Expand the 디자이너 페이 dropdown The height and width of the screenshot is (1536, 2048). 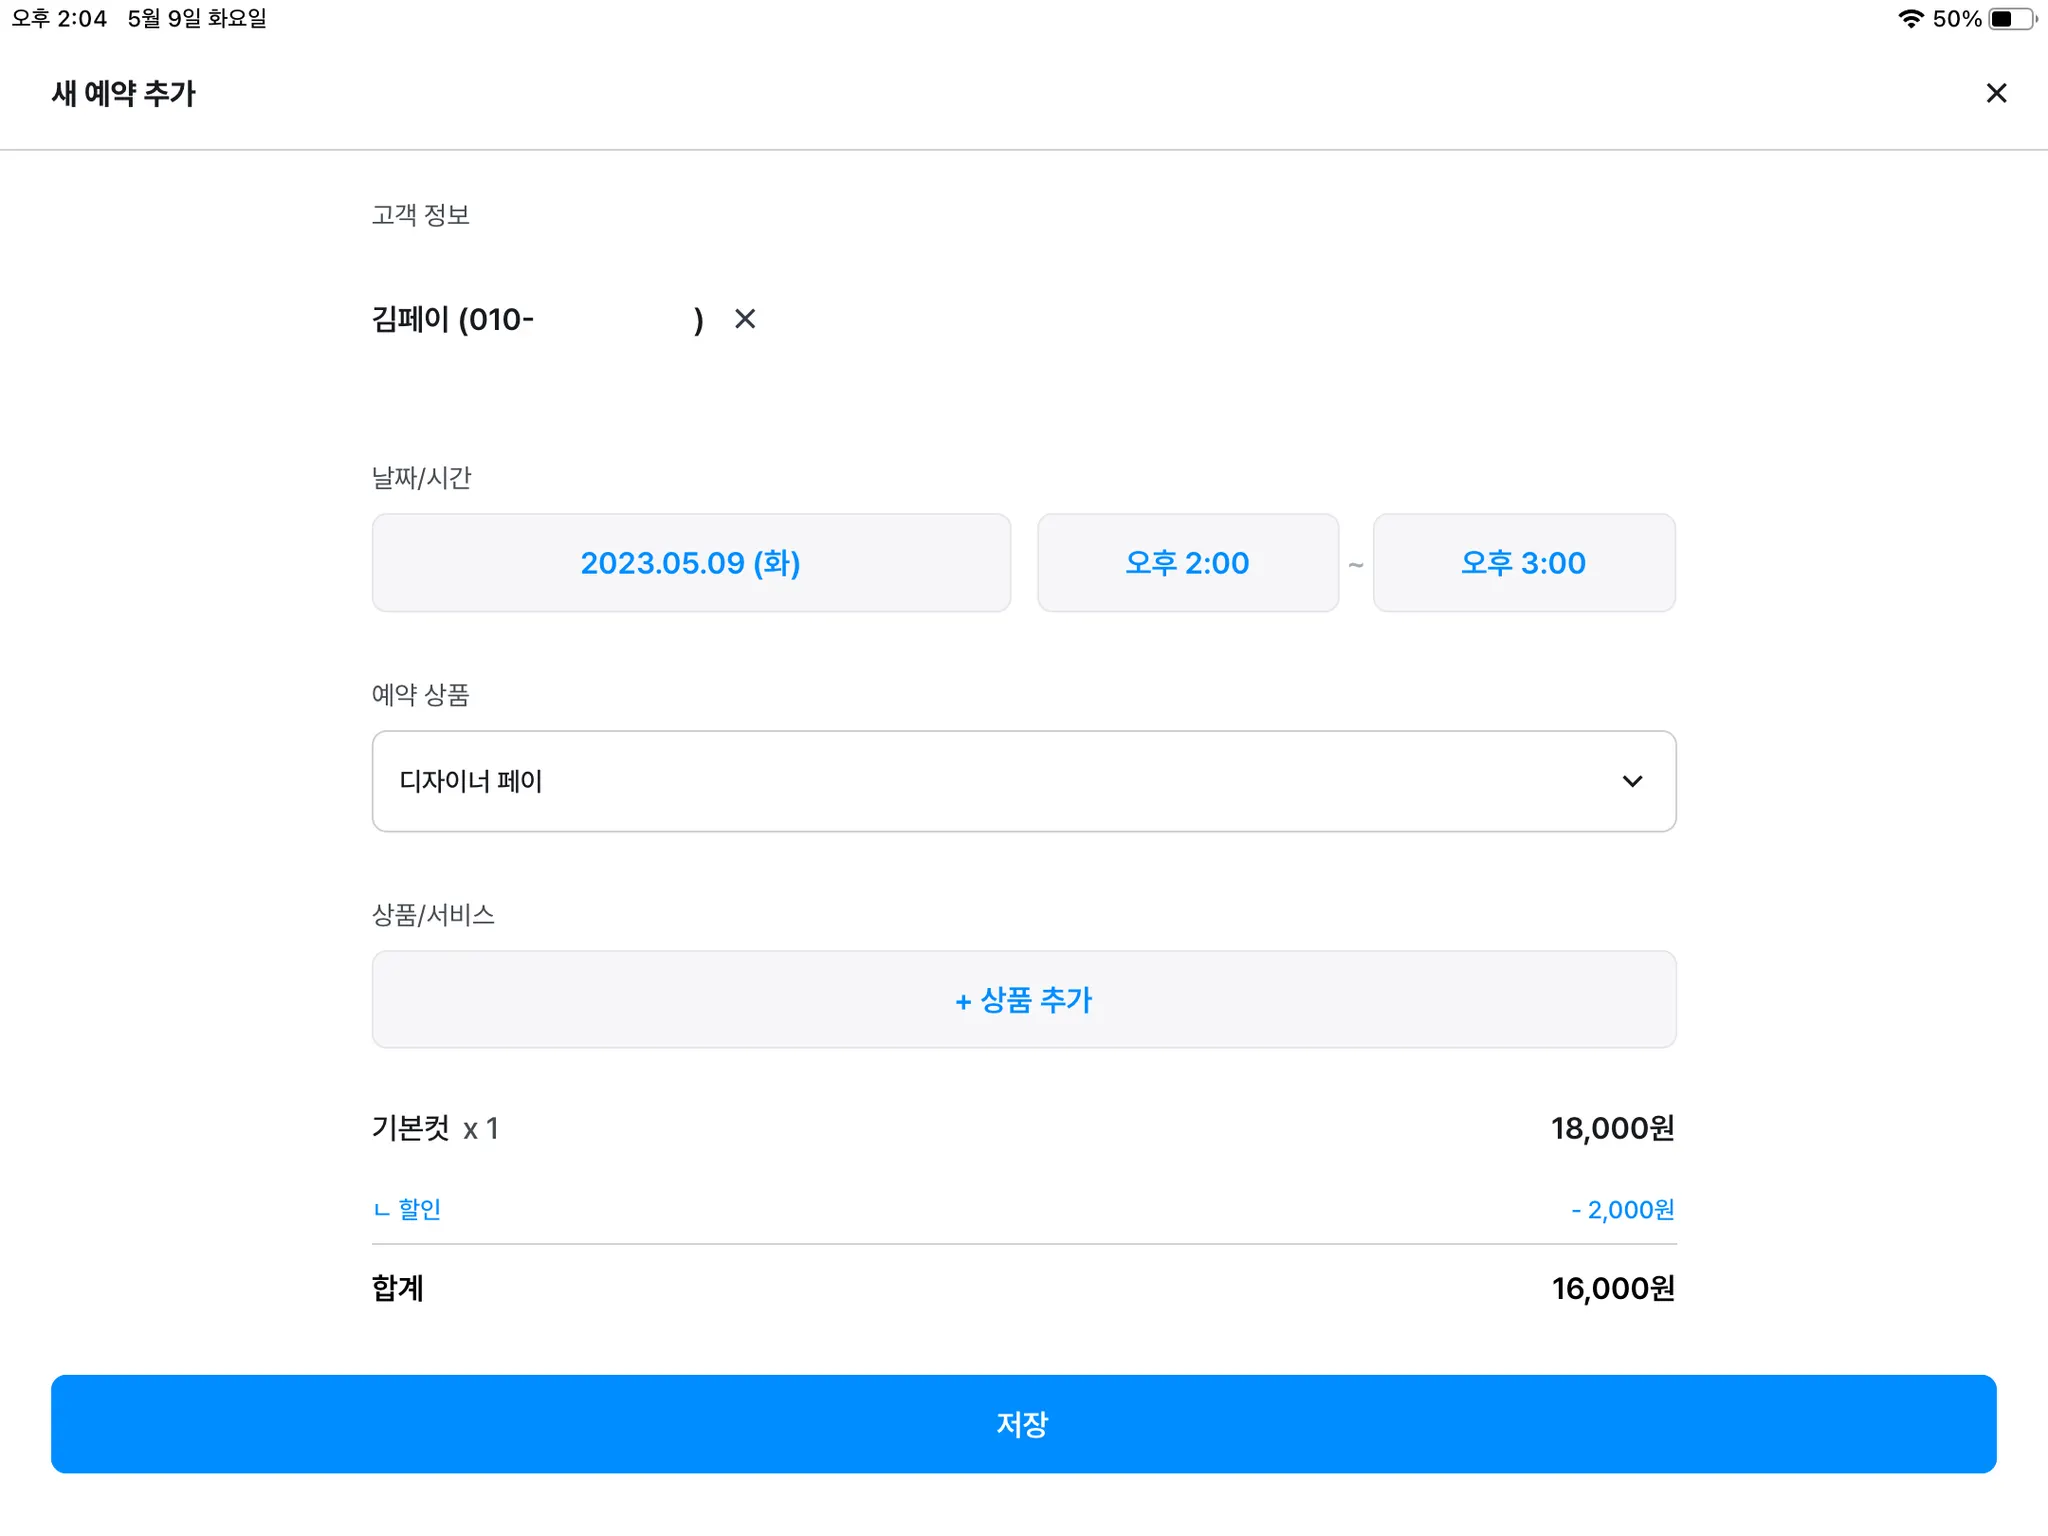tap(1000, 781)
